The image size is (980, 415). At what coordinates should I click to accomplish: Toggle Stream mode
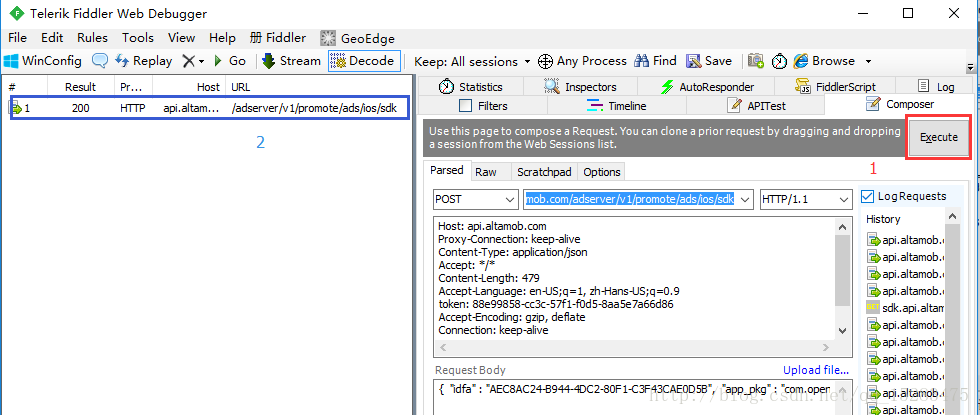[291, 61]
